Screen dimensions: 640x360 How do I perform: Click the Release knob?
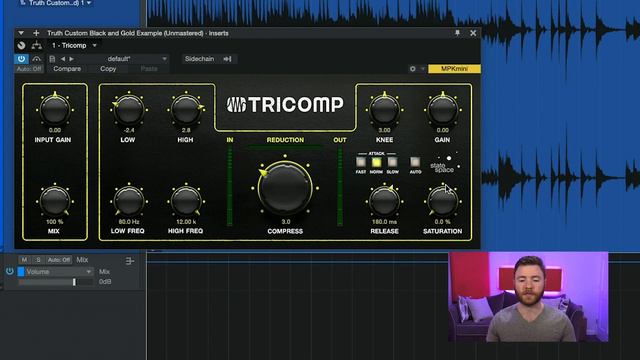[x=384, y=201]
